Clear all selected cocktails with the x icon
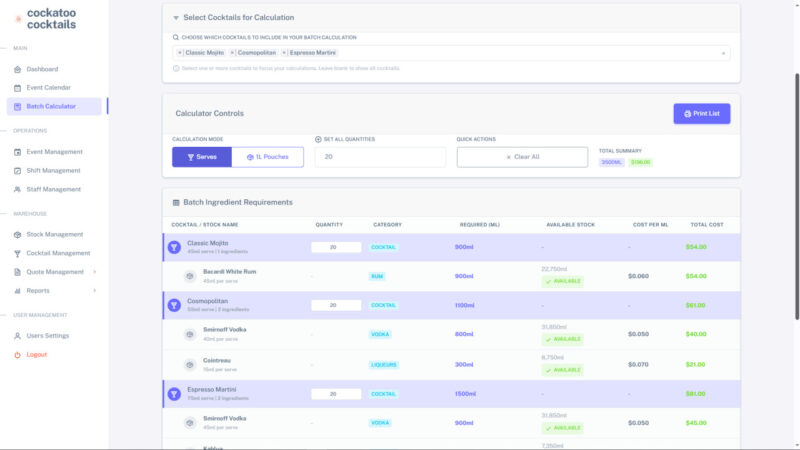 point(722,53)
